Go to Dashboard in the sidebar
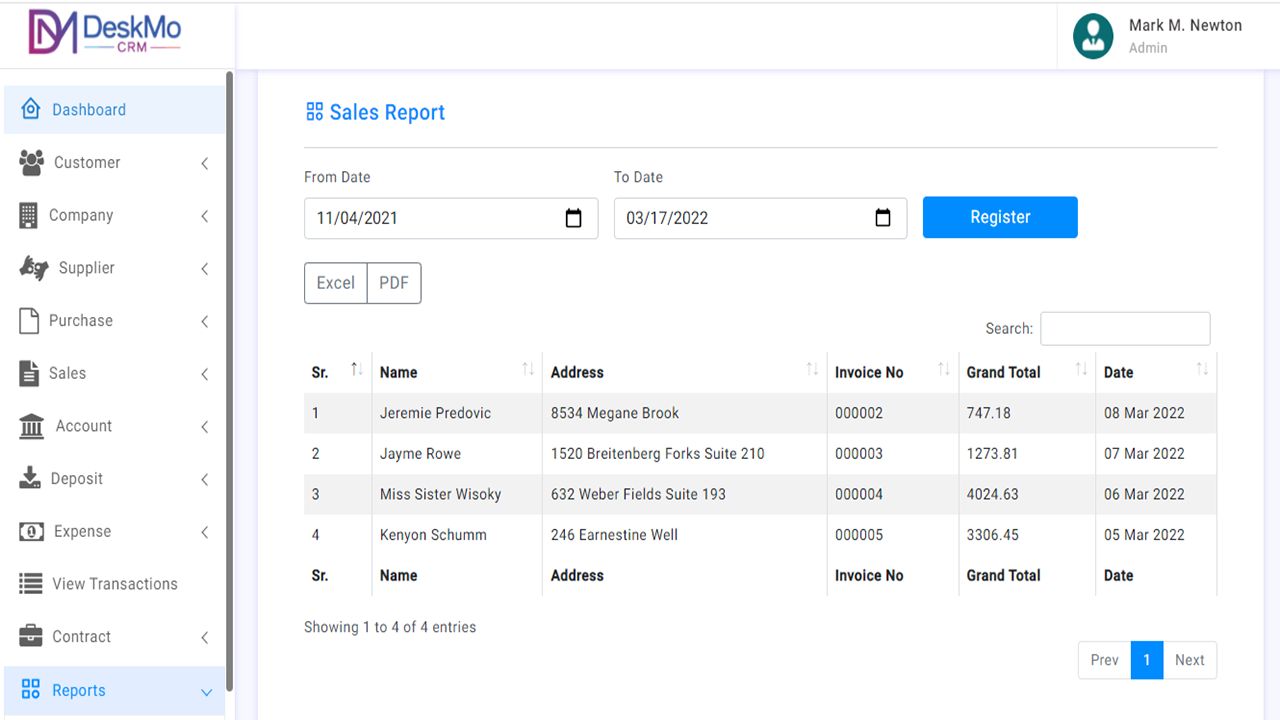Screen dimensions: 1280x720 (89, 110)
